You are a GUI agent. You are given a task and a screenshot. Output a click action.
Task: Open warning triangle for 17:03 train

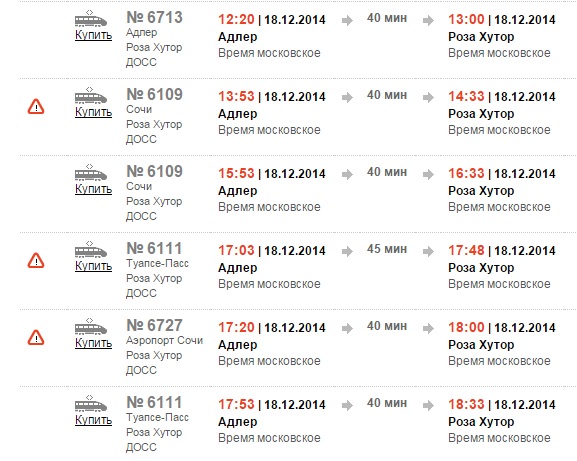point(36,260)
